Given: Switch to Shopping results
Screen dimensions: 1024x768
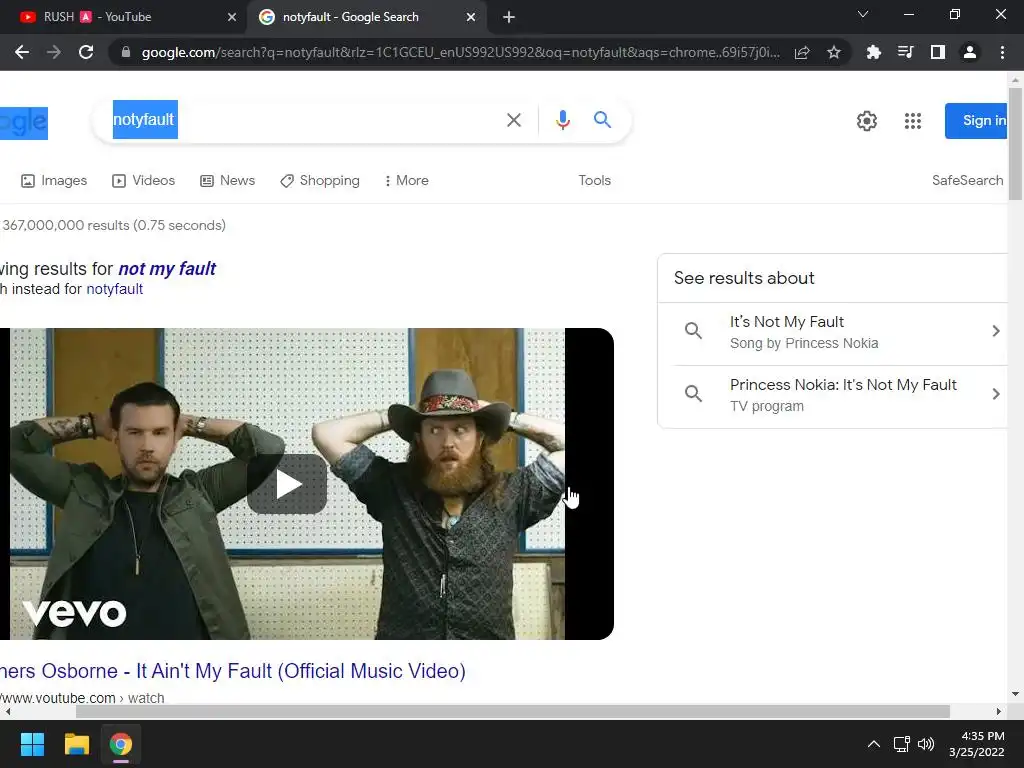Looking at the screenshot, I should 320,180.
